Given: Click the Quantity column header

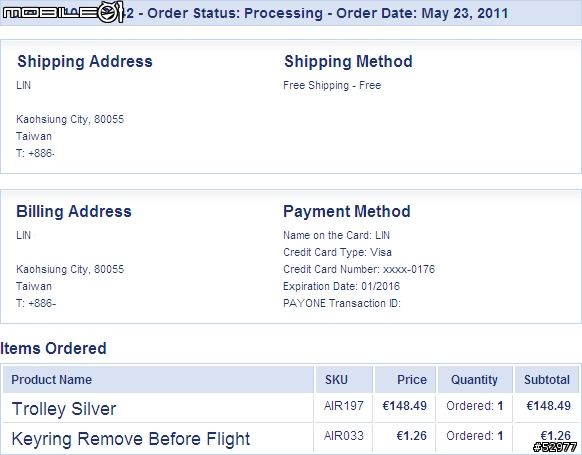Looking at the screenshot, I should click(x=474, y=380).
